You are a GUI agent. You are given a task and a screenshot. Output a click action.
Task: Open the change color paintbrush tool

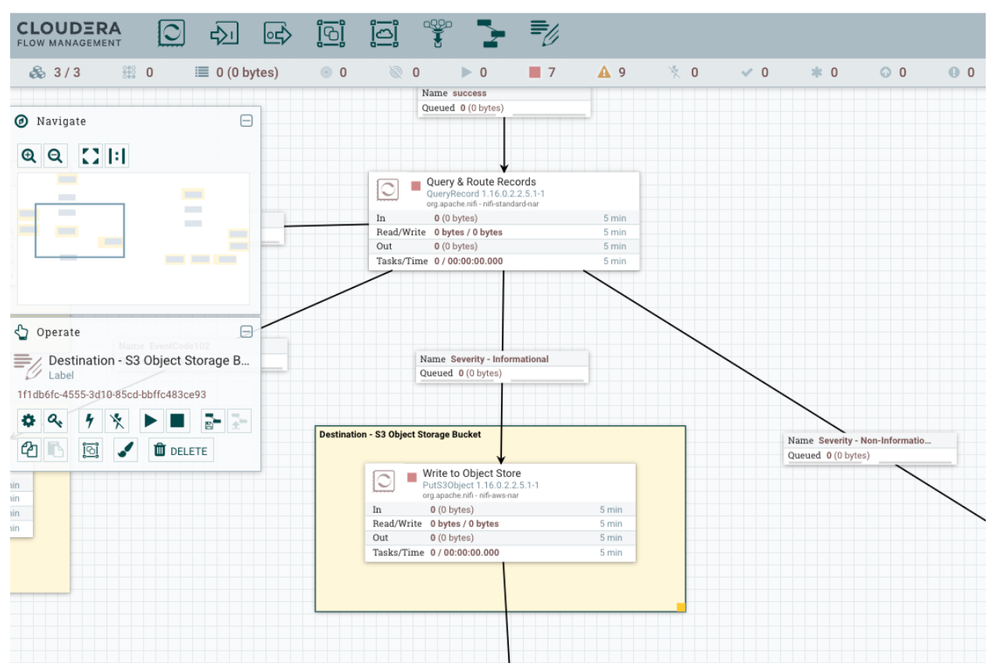[x=126, y=451]
